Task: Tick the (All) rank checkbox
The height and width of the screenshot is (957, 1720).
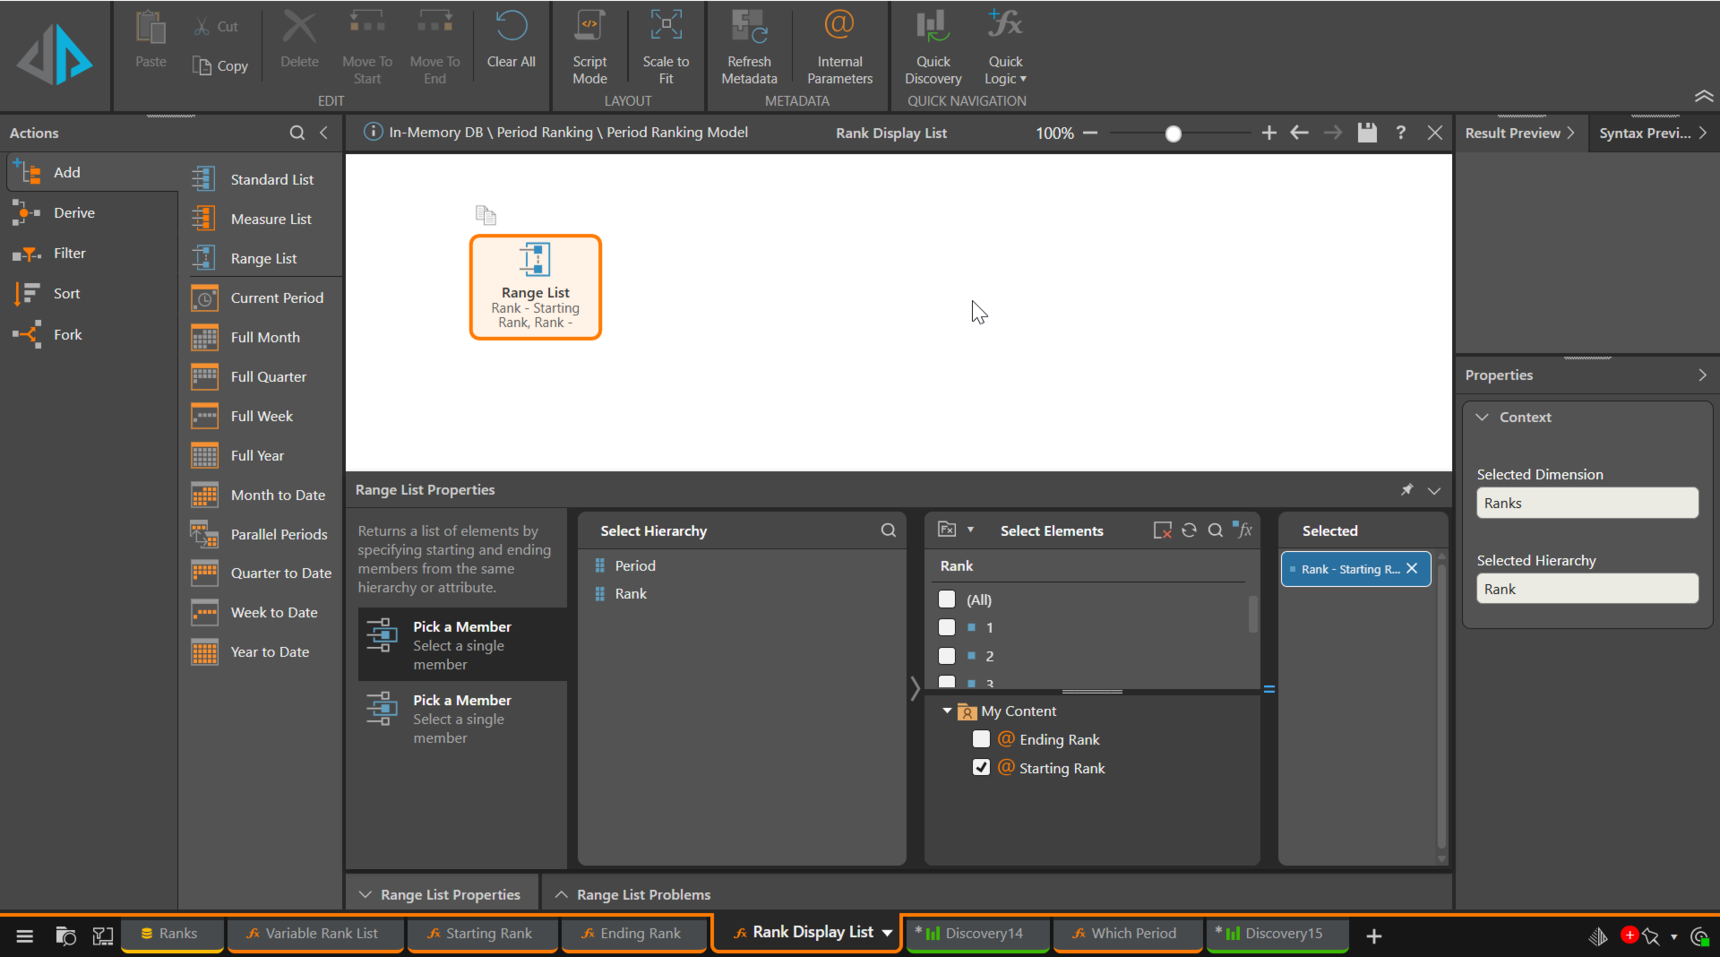Action: pos(947,600)
